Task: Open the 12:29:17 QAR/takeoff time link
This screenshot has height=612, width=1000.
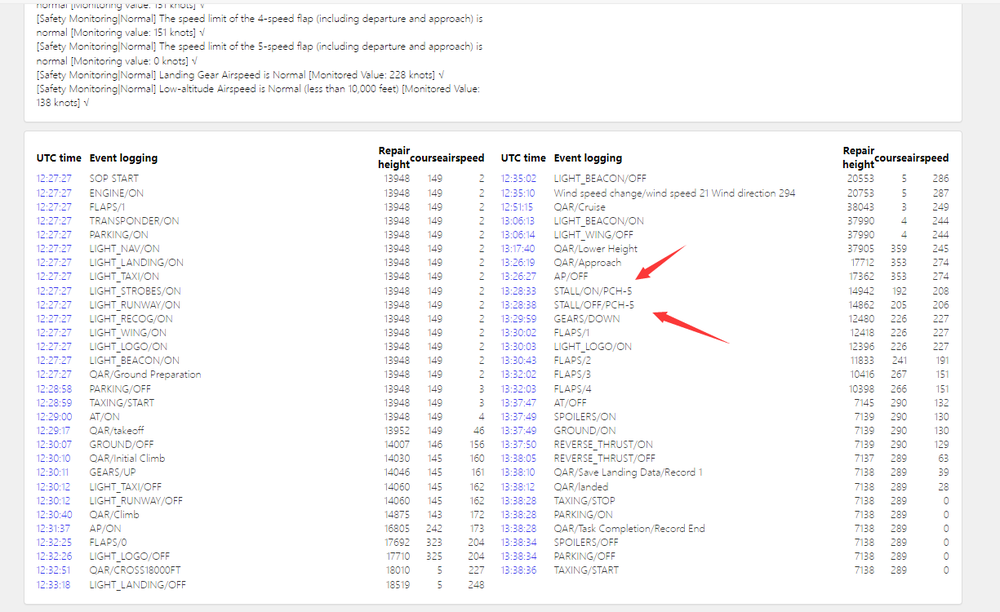Action: pyautogui.click(x=54, y=430)
